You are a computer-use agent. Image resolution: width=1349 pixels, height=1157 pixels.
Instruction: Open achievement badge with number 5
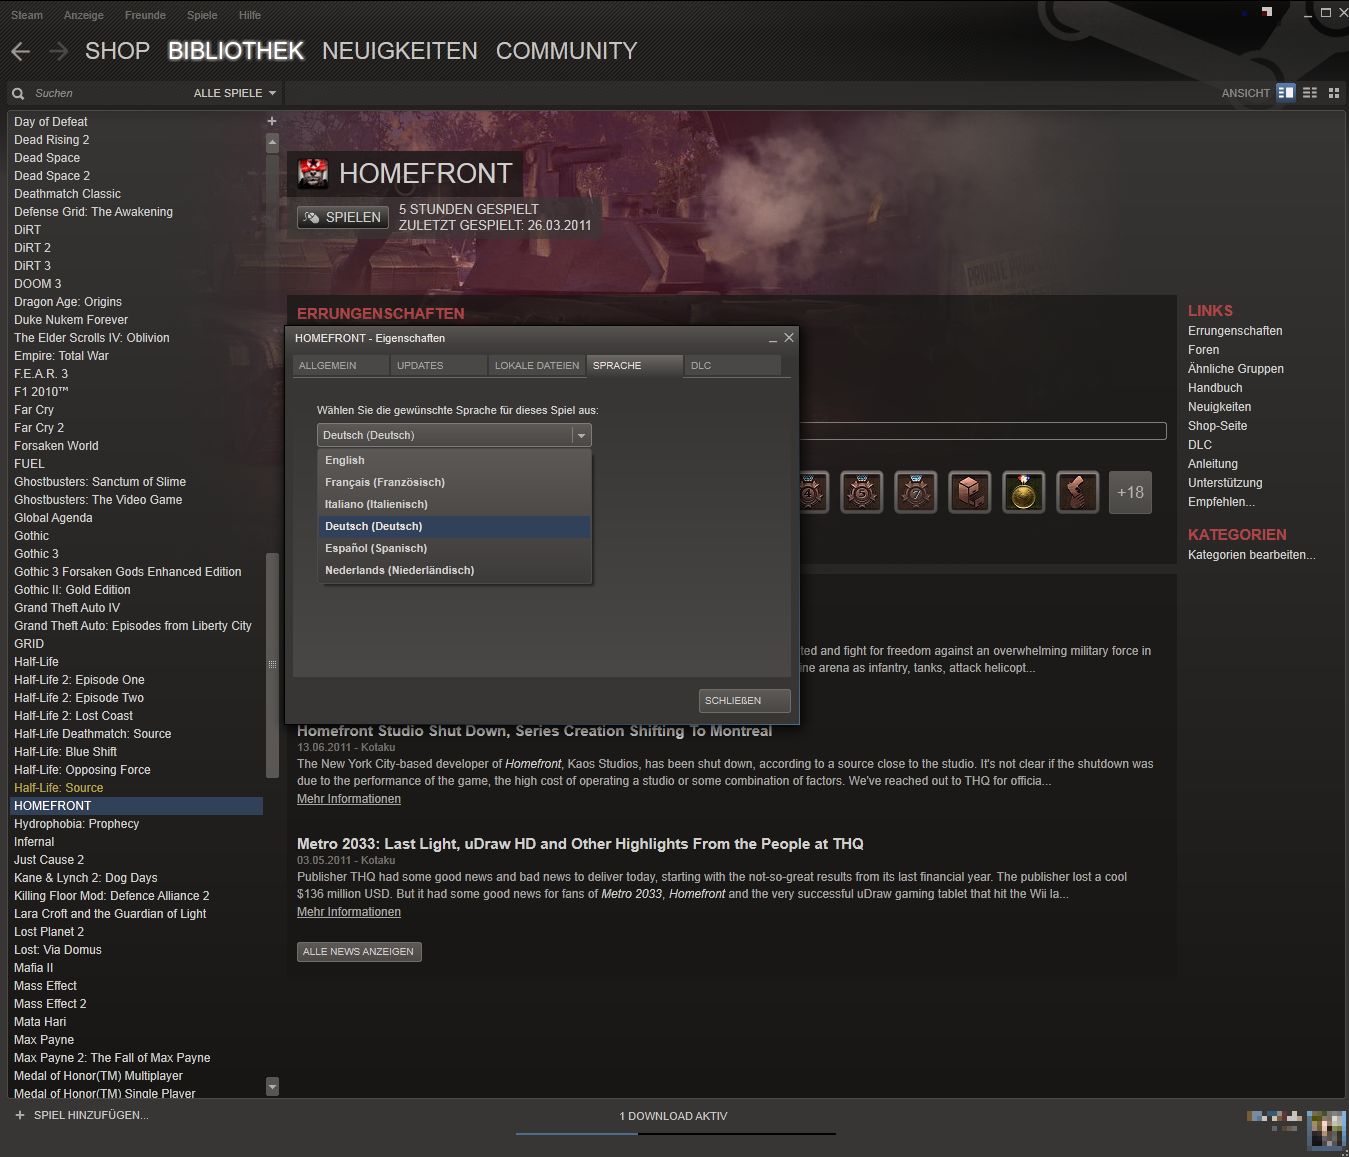[x=862, y=492]
